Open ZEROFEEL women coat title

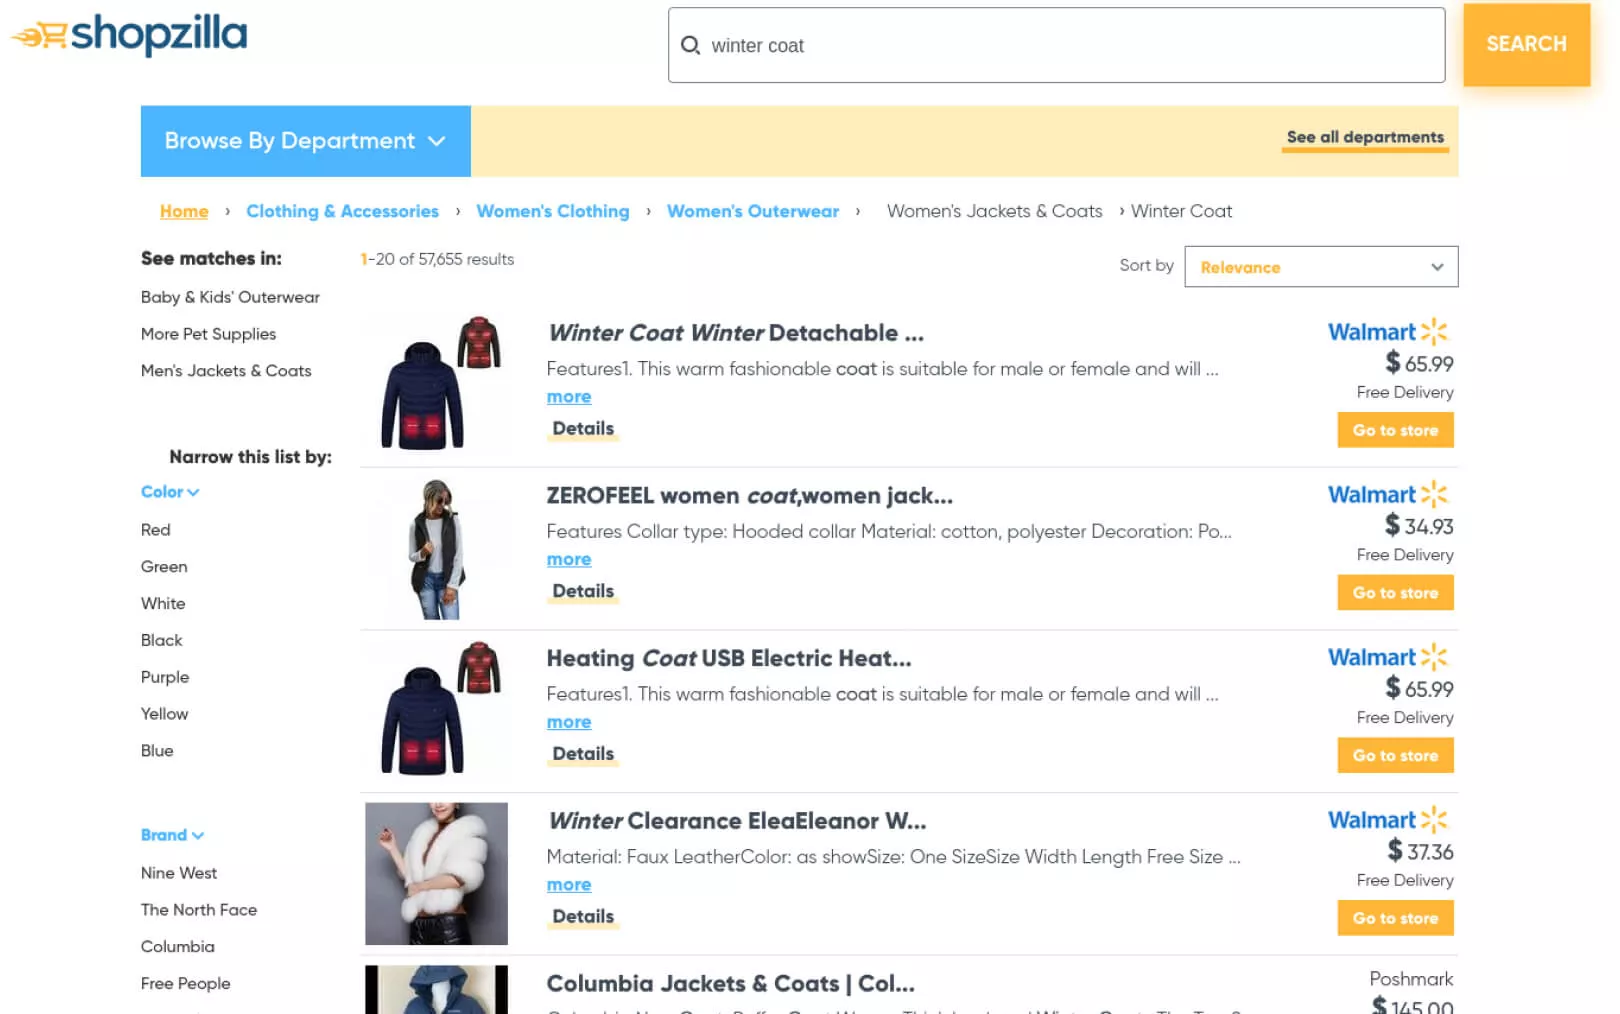tap(750, 496)
